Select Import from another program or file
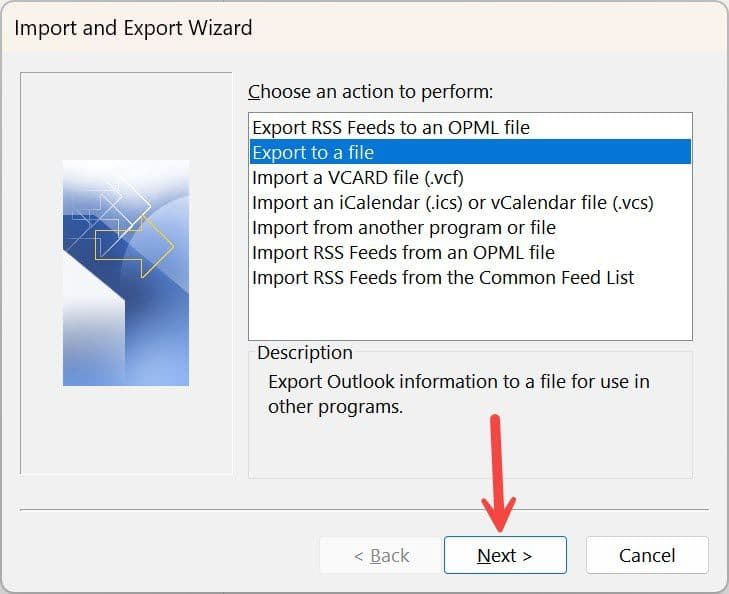The height and width of the screenshot is (594, 729). click(403, 227)
